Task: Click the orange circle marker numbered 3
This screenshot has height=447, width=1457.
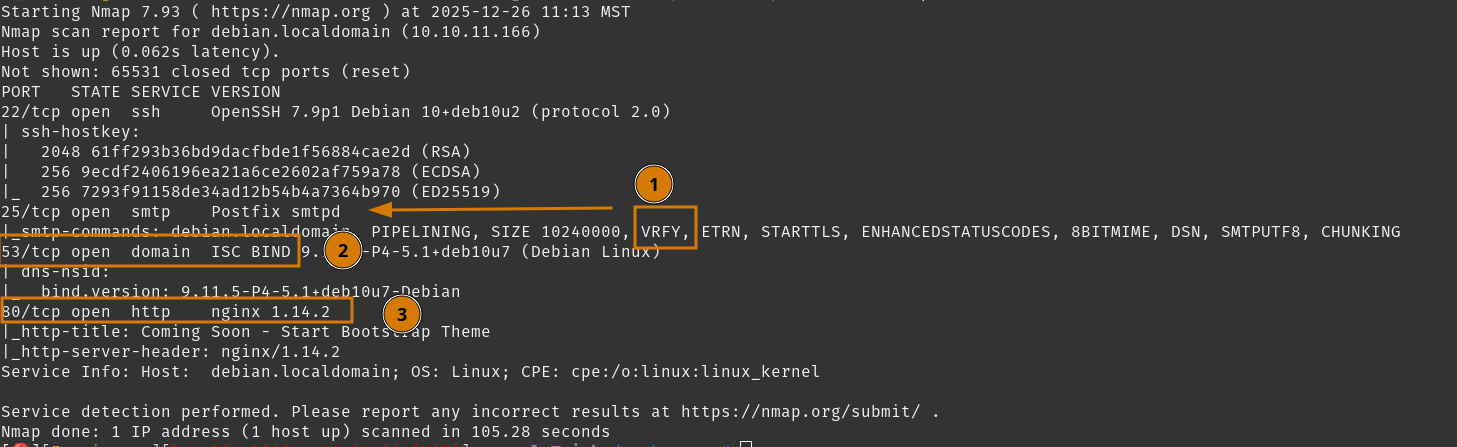Action: coord(402,314)
